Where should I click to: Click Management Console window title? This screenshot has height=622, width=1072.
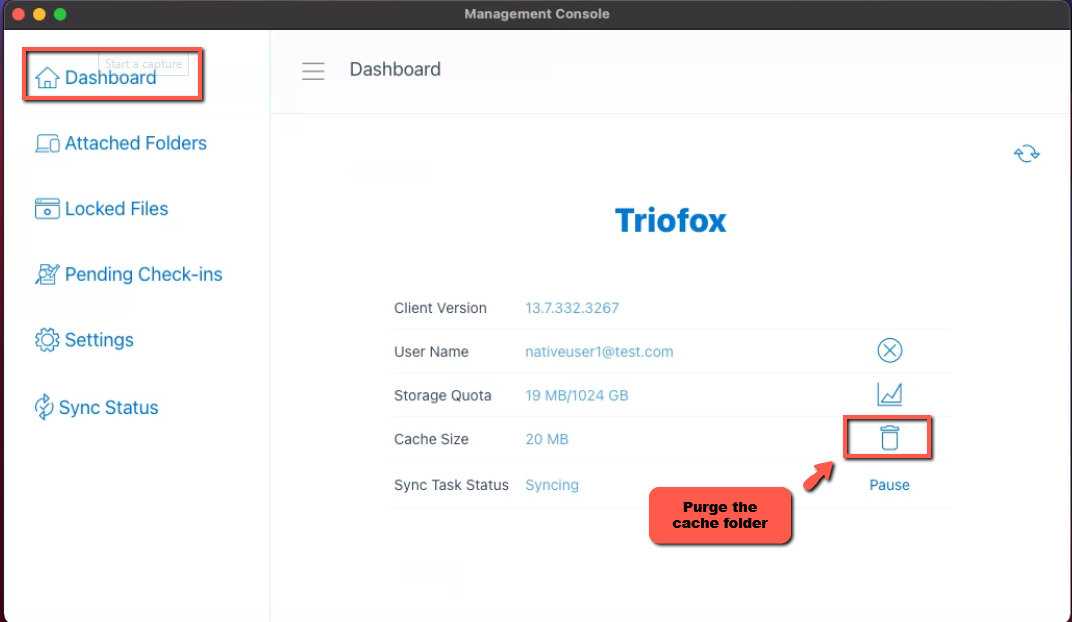point(537,14)
